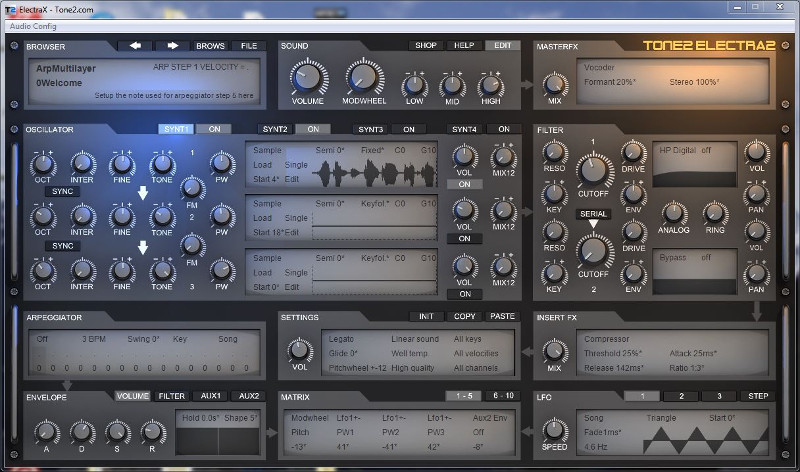
Task: Click the MasterFX MIX knob
Action: [x=555, y=84]
